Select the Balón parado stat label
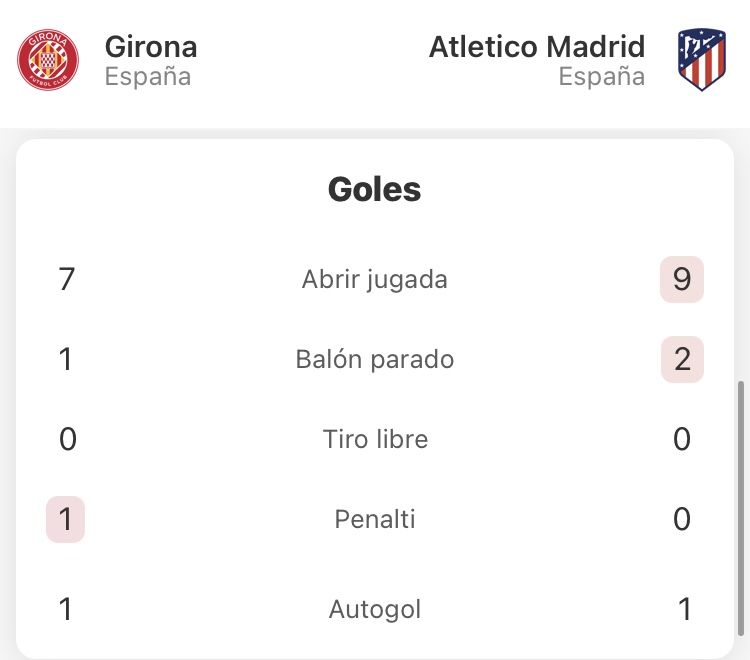750x660 pixels. pos(375,359)
